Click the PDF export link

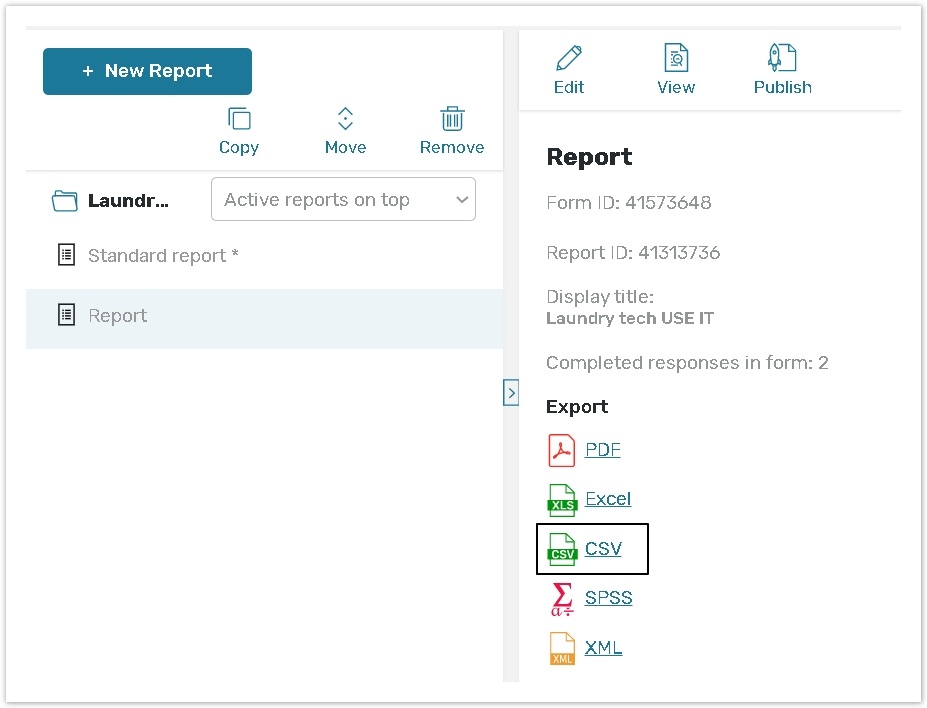point(603,450)
